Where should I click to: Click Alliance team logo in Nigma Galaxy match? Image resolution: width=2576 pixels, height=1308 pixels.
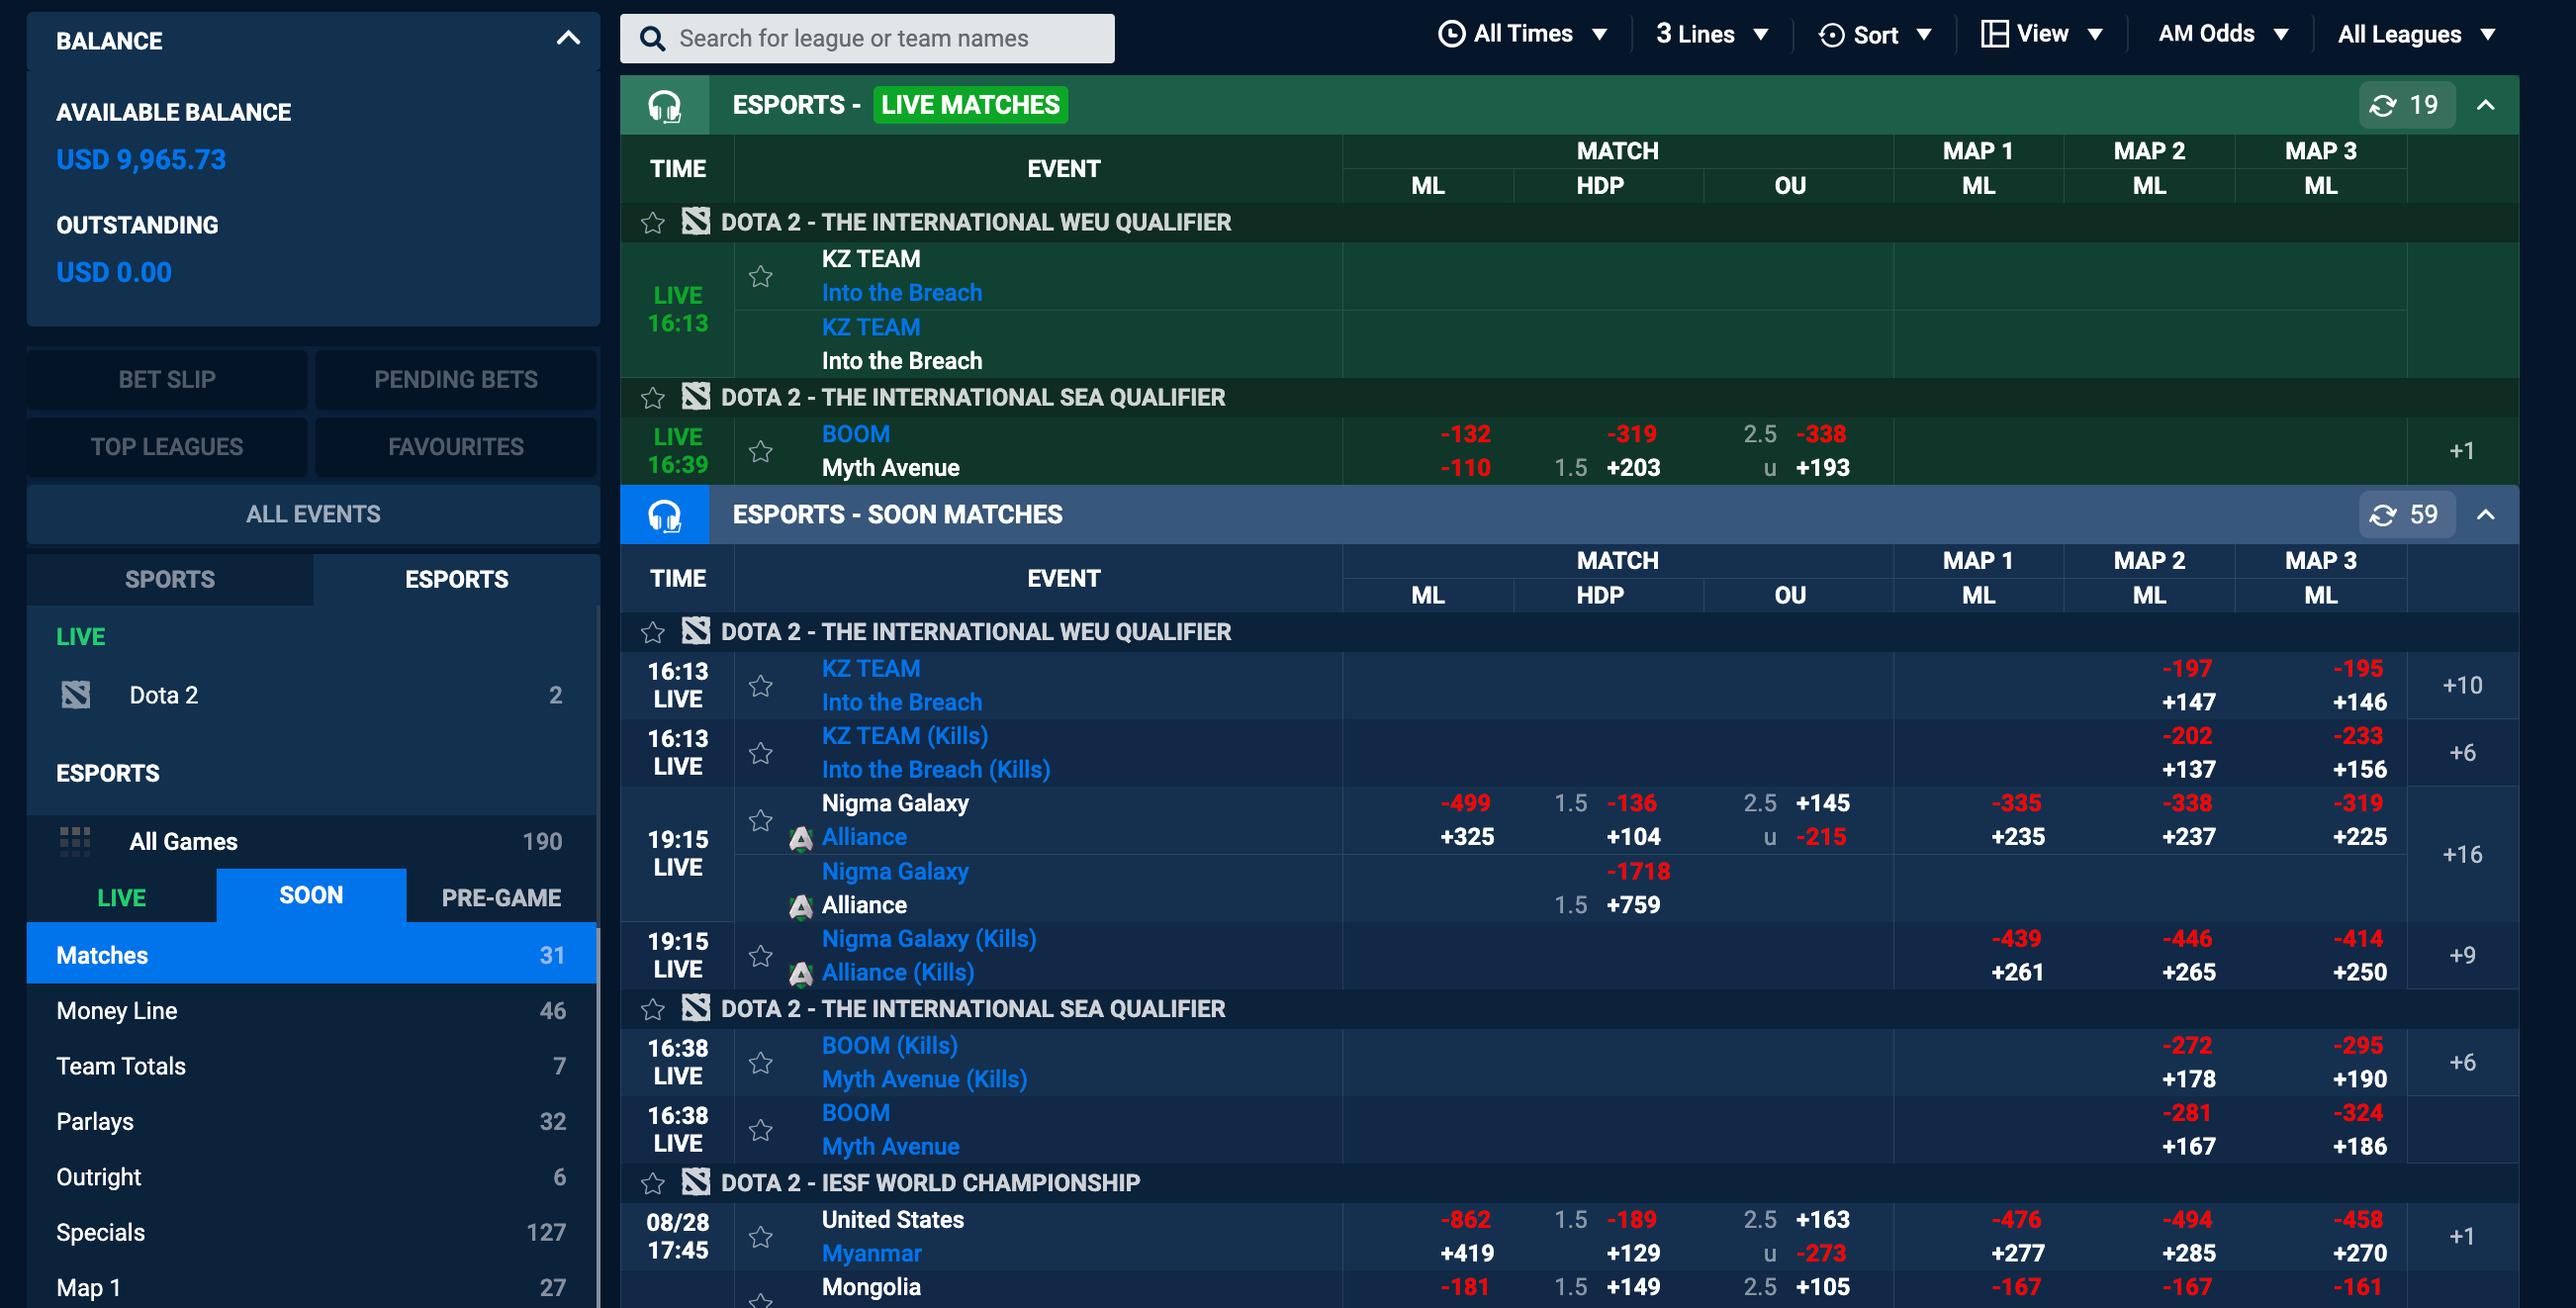(x=800, y=838)
